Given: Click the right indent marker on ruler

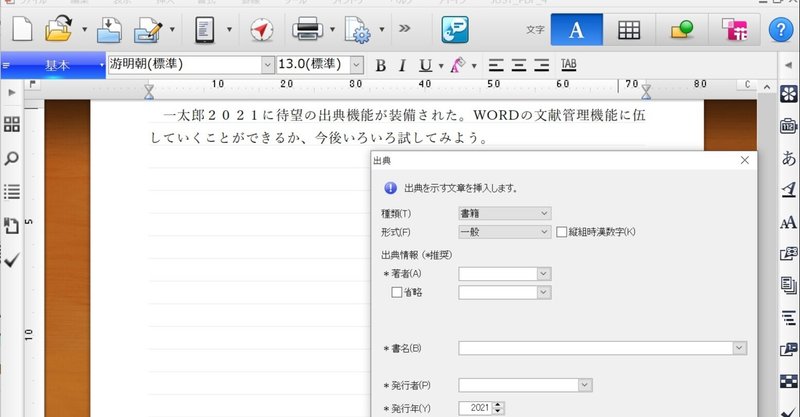Looking at the screenshot, I should point(646,91).
